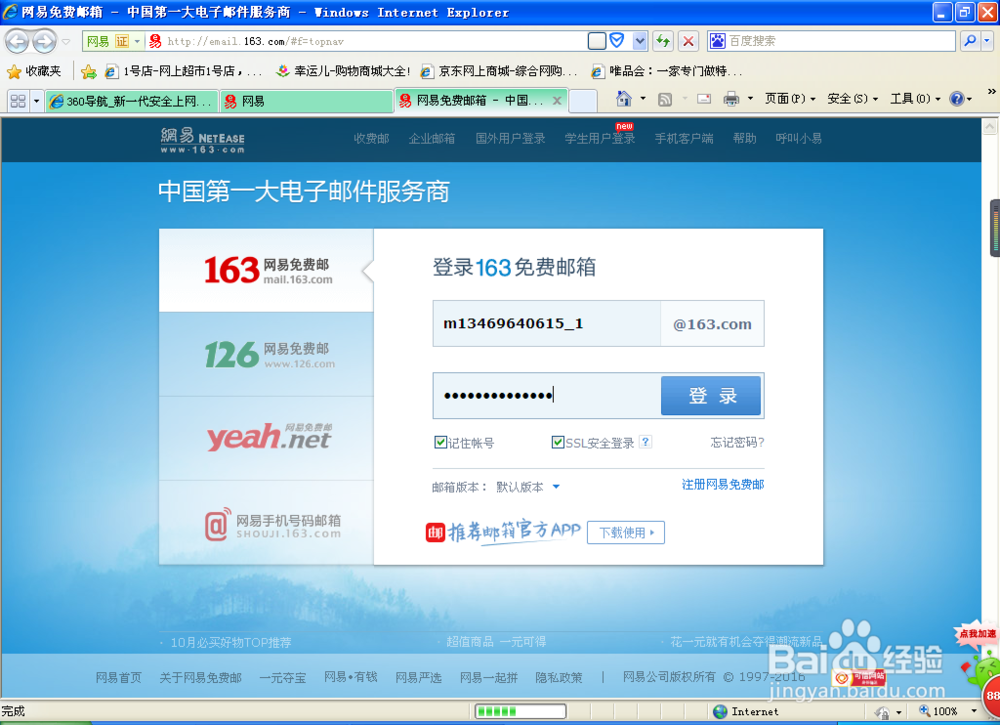
Task: Expand the search provider dropdown arrow
Action: pos(987,41)
